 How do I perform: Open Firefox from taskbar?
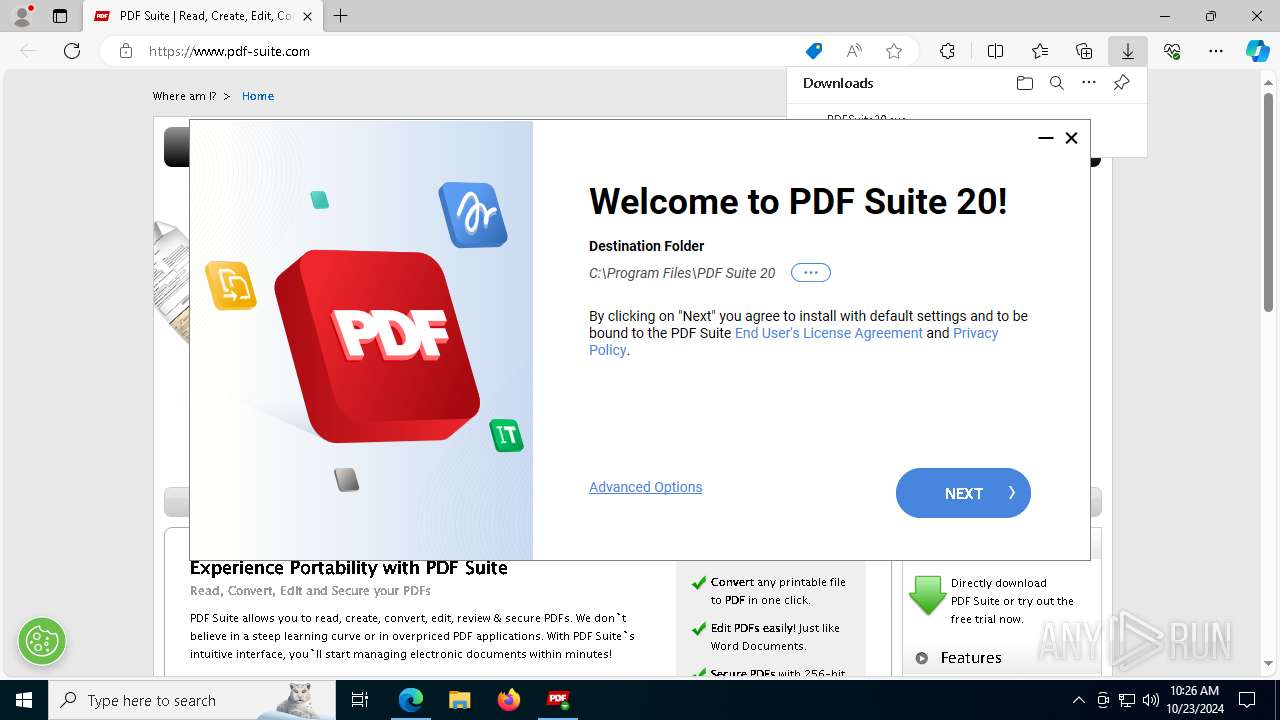click(508, 700)
